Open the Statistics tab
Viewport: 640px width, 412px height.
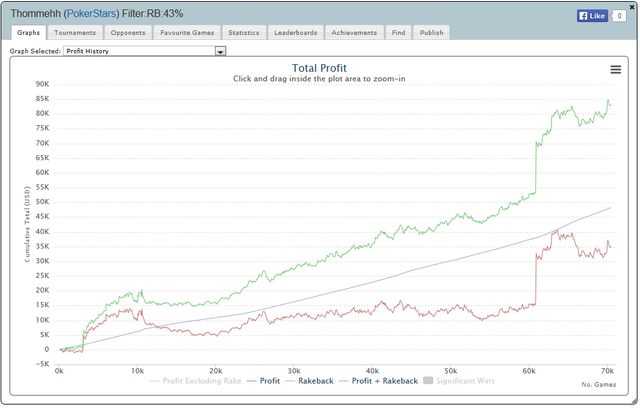(x=244, y=33)
